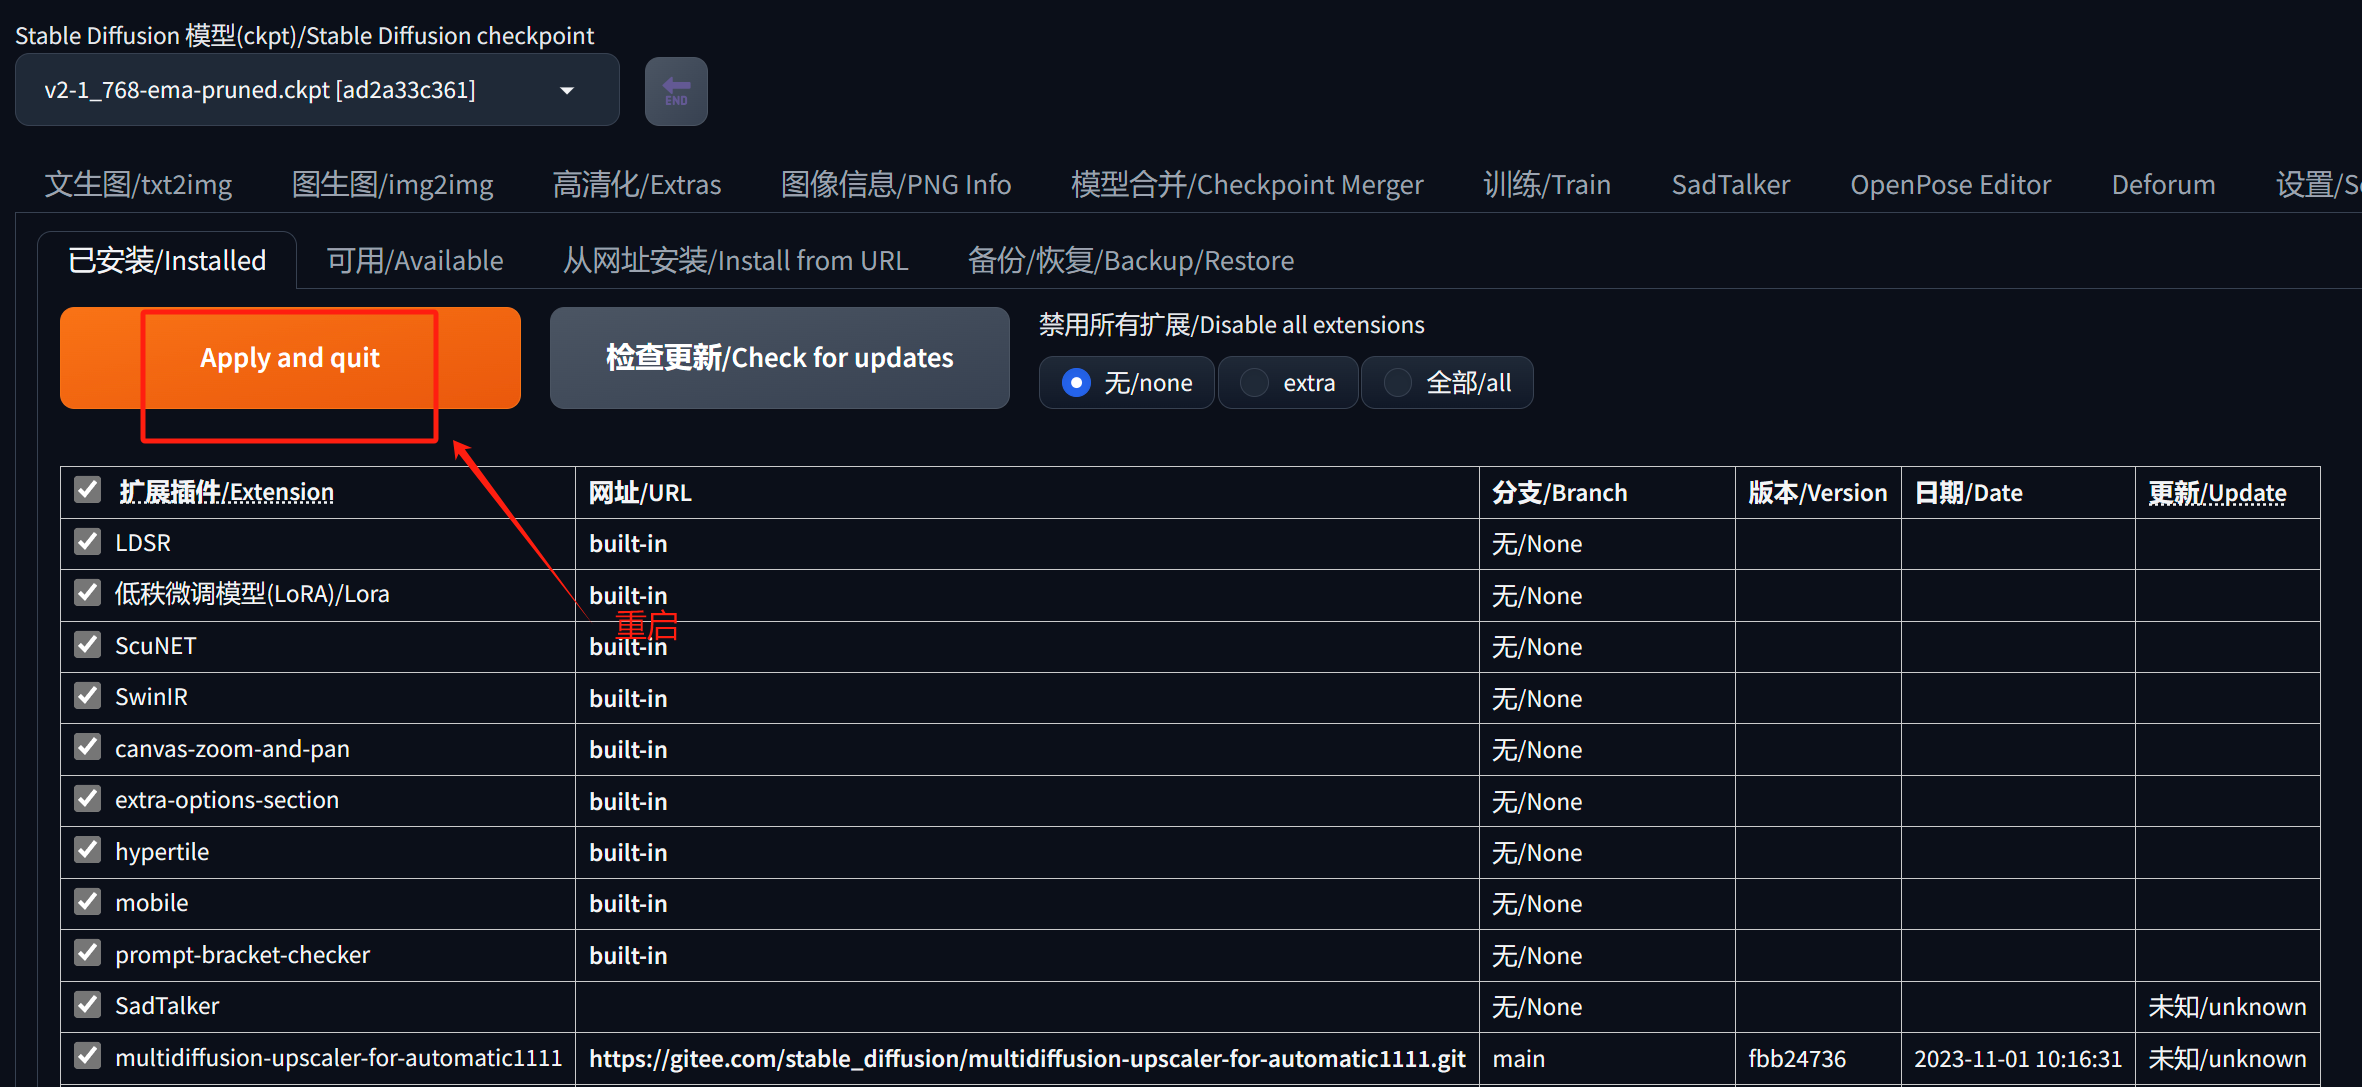Toggle the select-all Extension header checkbox
Screen dimensions: 2362x1087
coord(88,490)
